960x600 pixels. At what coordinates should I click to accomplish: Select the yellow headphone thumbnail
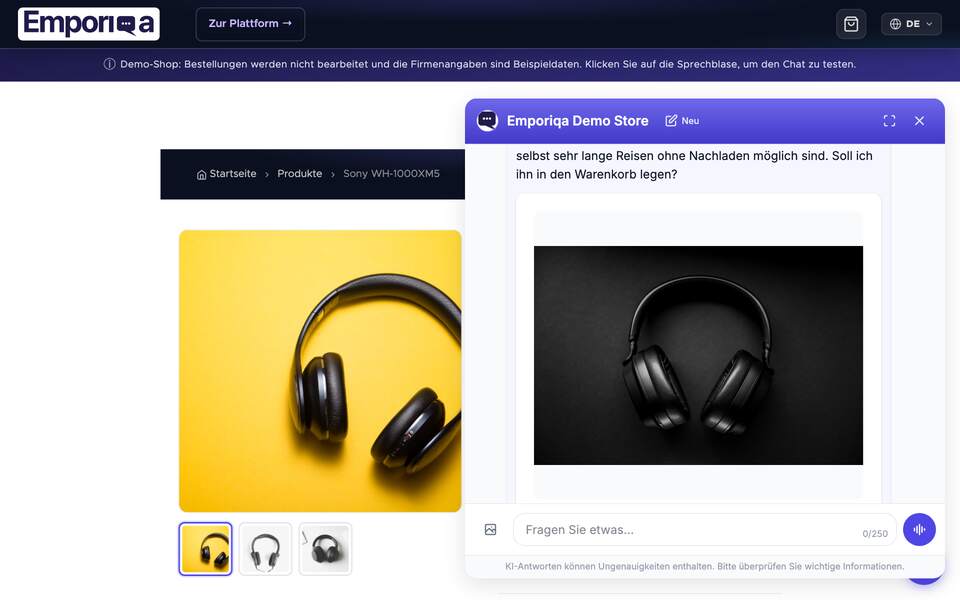tap(206, 549)
